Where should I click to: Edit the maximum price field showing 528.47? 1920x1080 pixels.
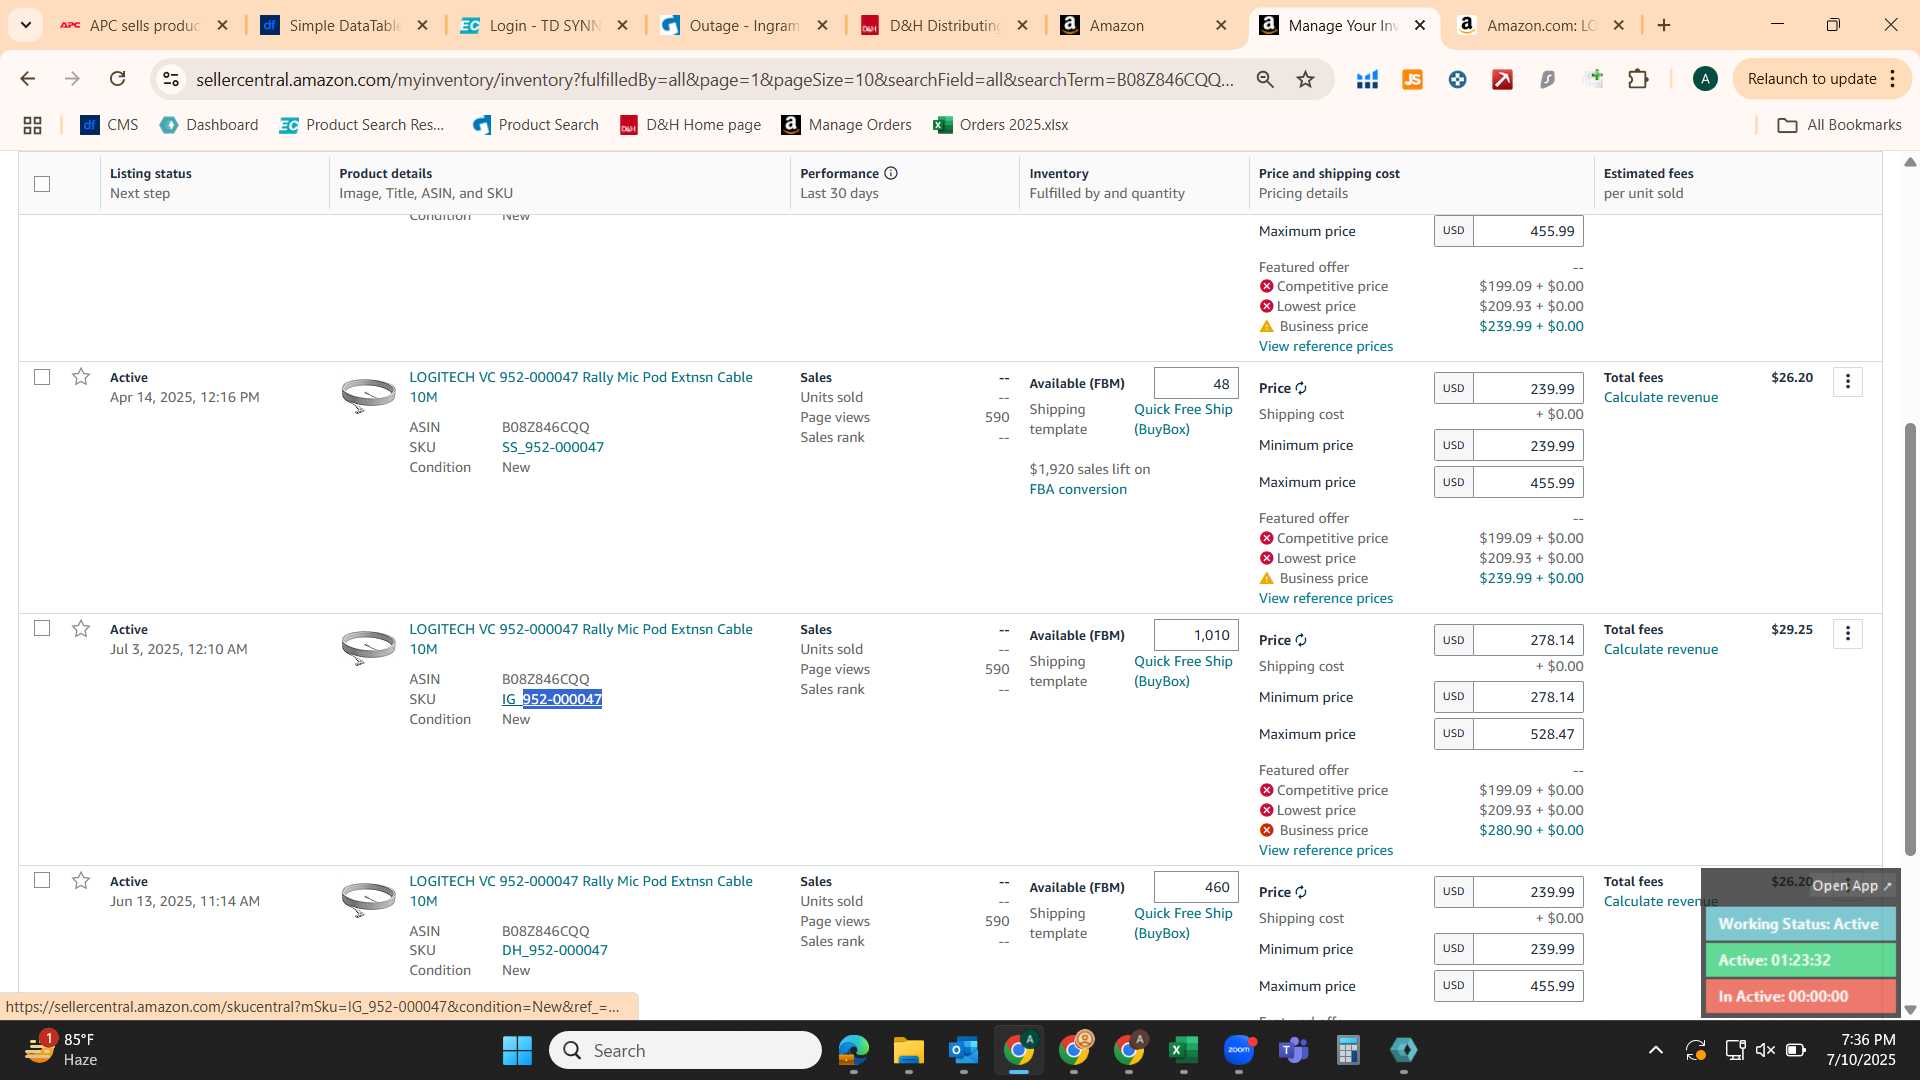[x=1528, y=734]
